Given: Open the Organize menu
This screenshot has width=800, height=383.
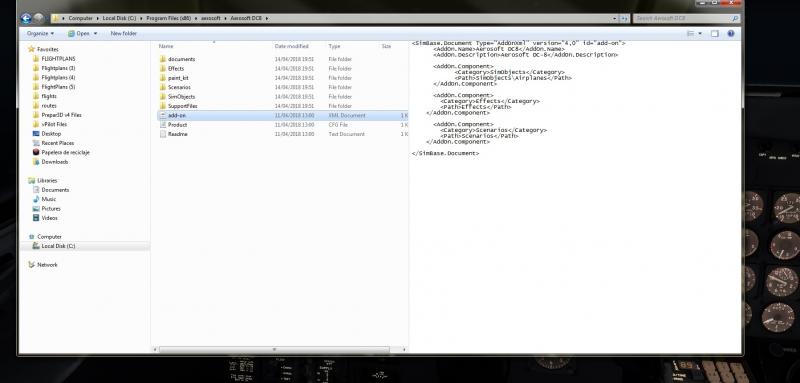Looking at the screenshot, I should tap(40, 33).
